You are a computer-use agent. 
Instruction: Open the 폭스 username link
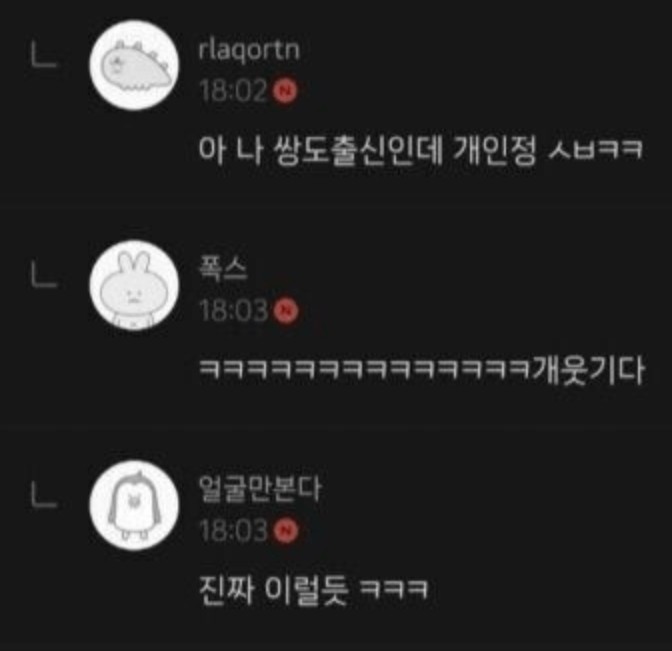(223, 269)
